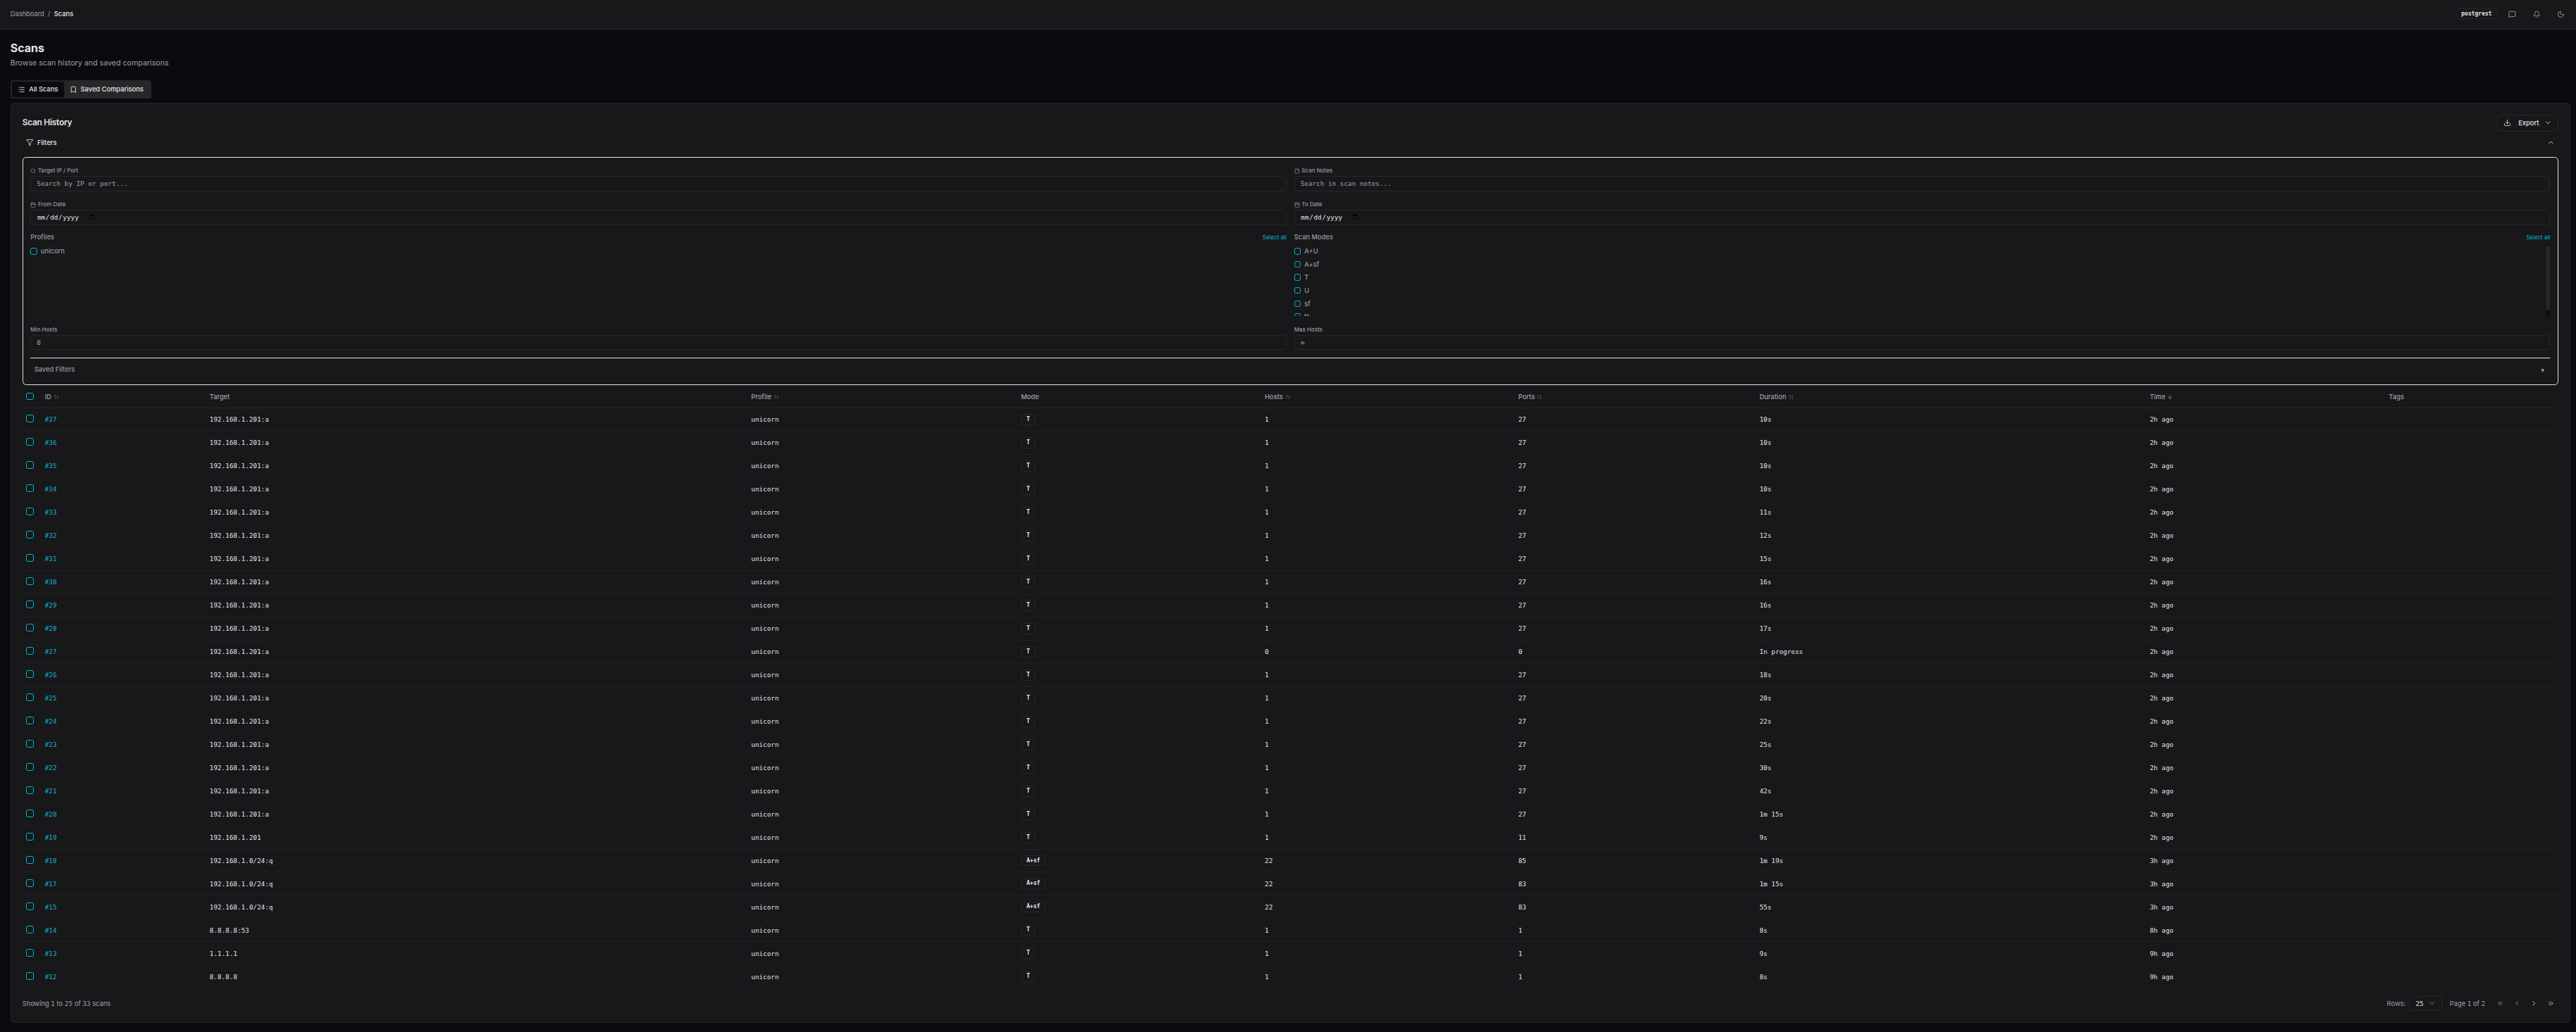2576x1032 pixels.
Task: Check the unicorn profile checkbox
Action: pos(34,251)
